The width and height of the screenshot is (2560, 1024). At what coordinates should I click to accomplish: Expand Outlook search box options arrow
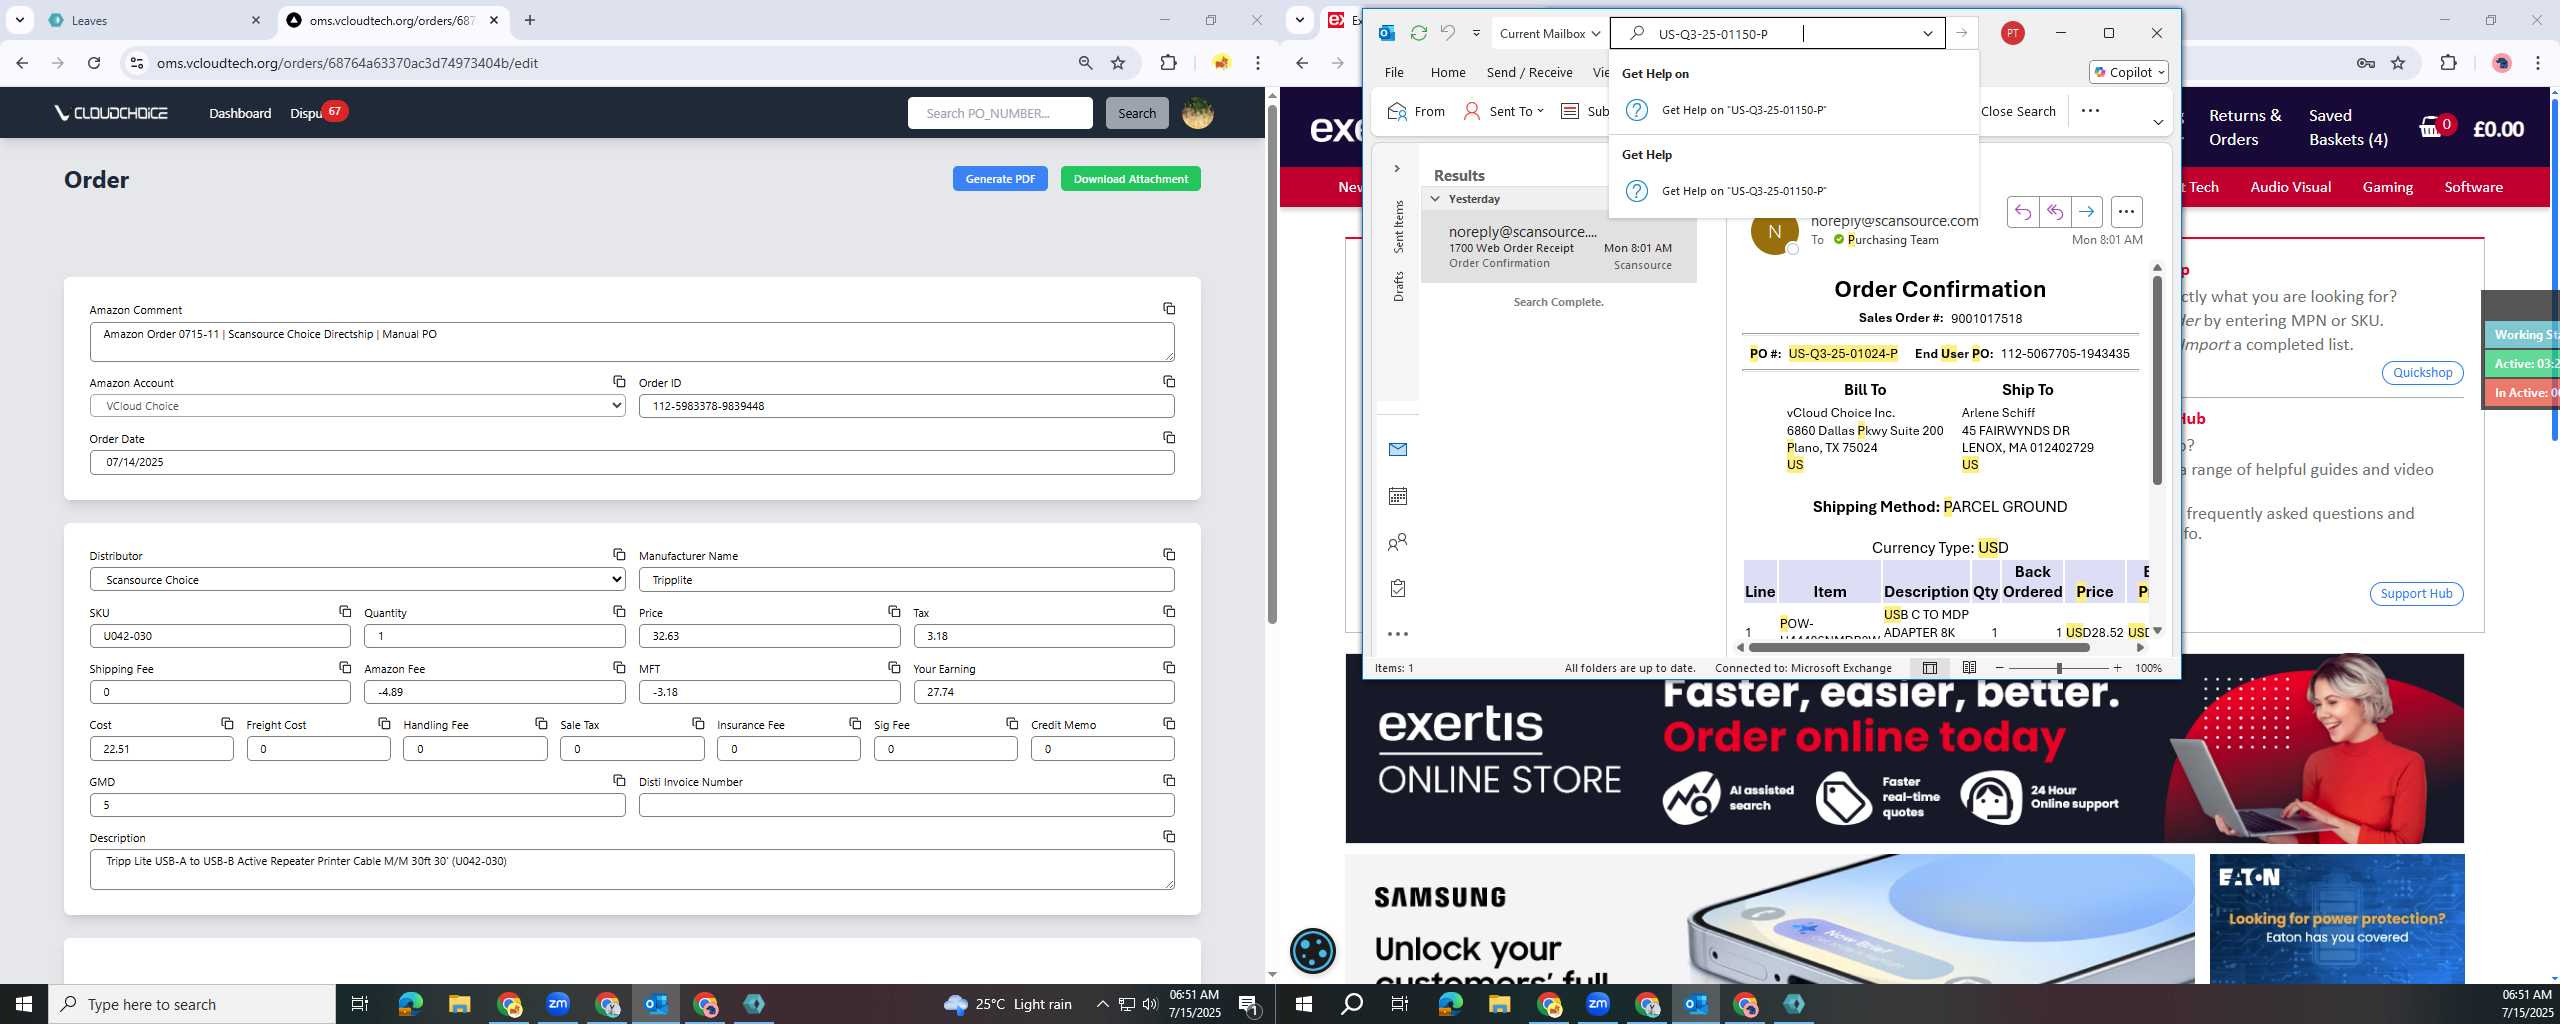(x=1928, y=33)
